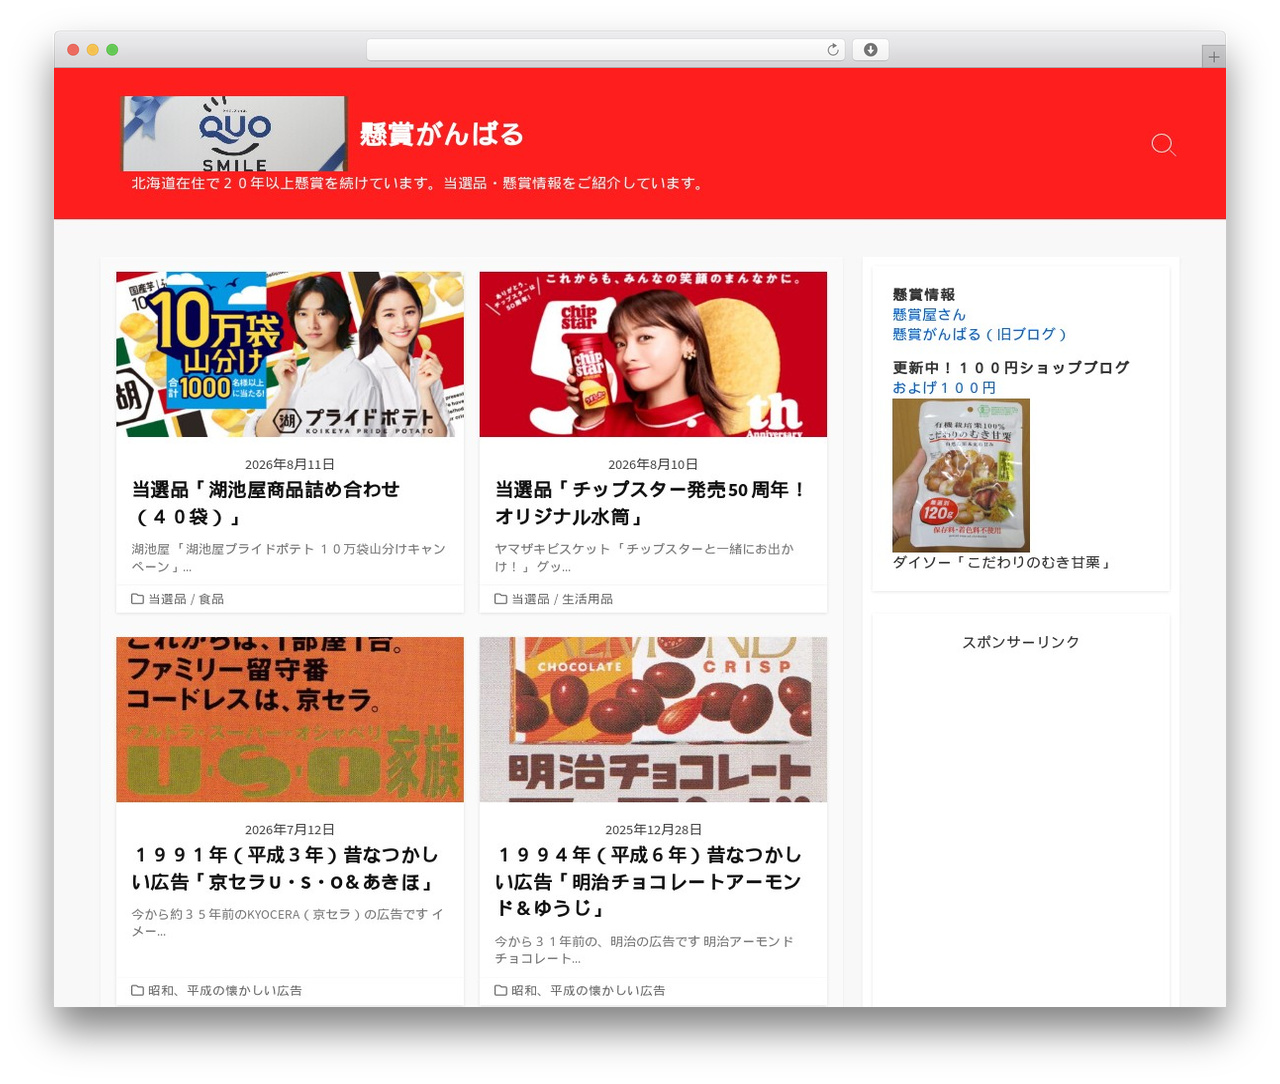Click the スポンサーリンク heading
This screenshot has height=1084, width=1280.
[1021, 642]
